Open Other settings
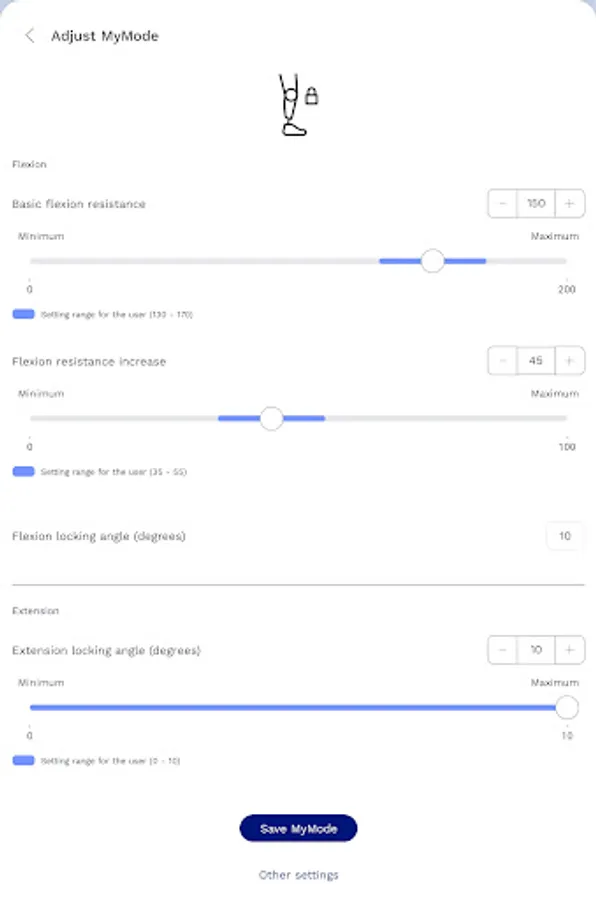Screen dimensions: 596x900 (297, 874)
